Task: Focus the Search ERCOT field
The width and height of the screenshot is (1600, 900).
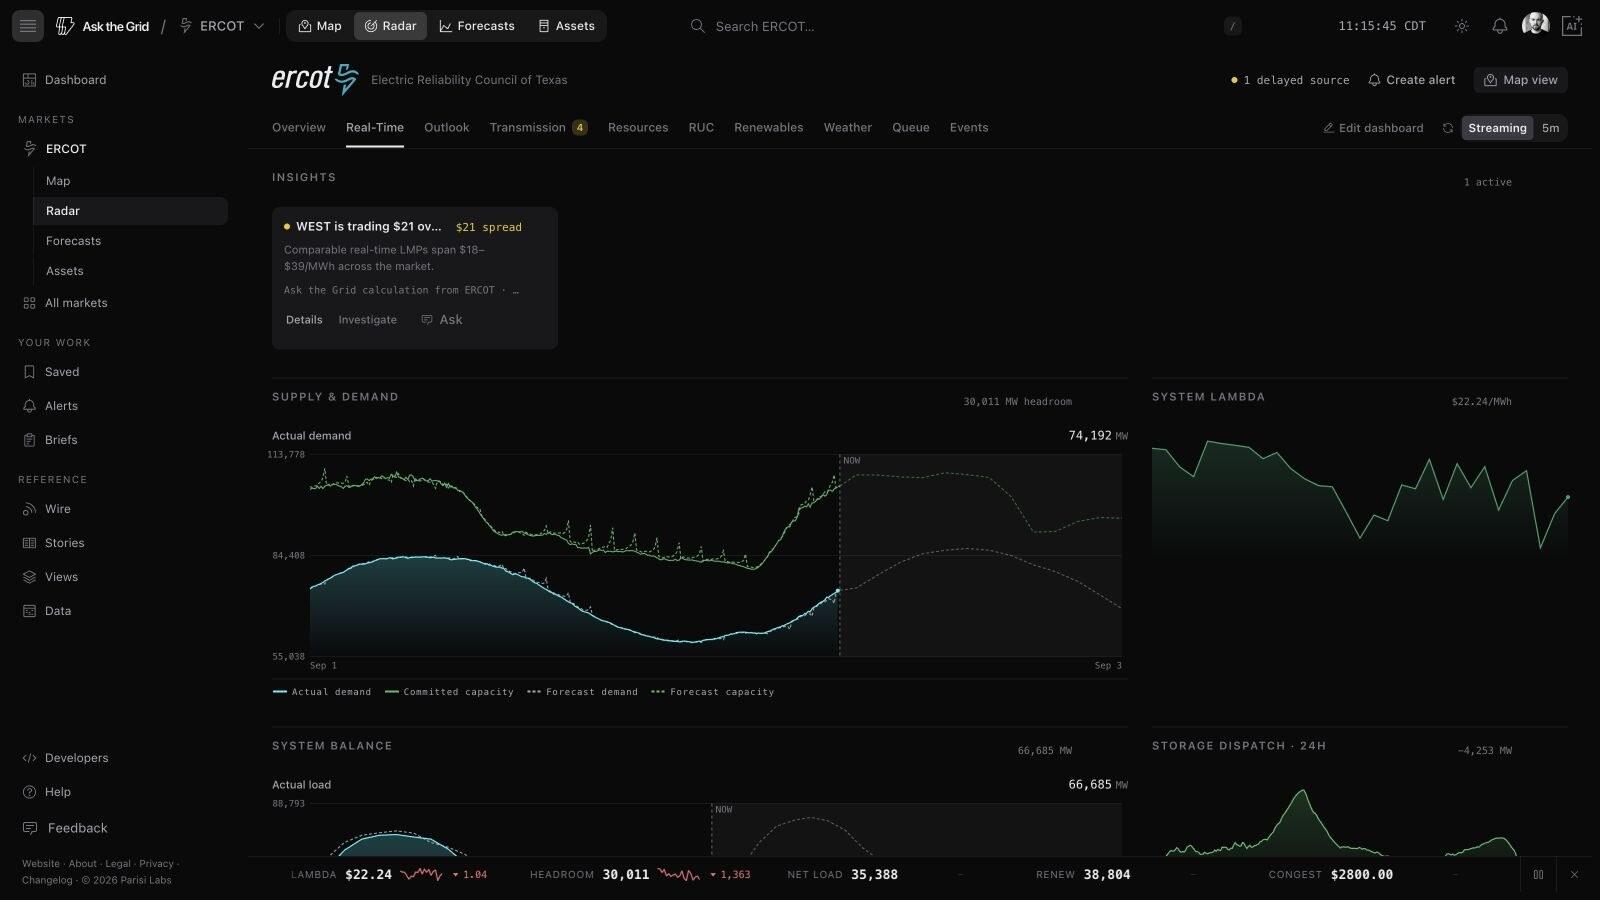Action: point(965,26)
